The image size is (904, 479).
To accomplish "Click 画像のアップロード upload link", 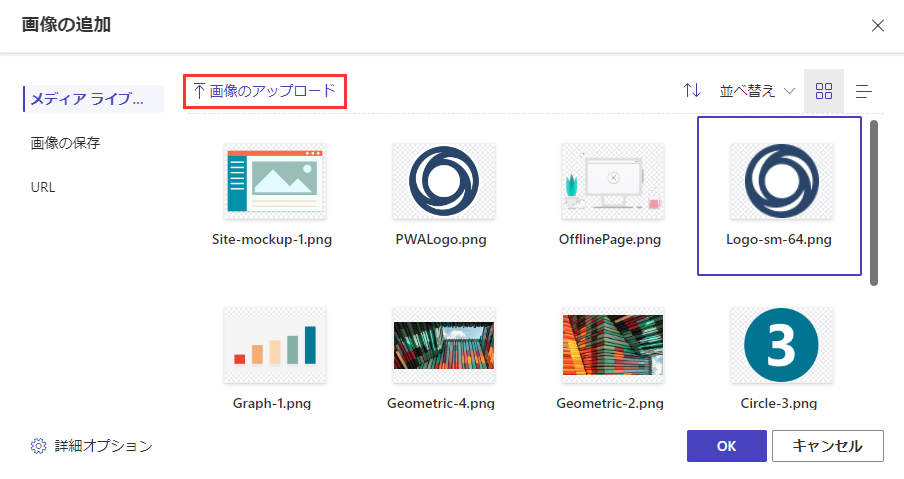I will click(x=265, y=91).
